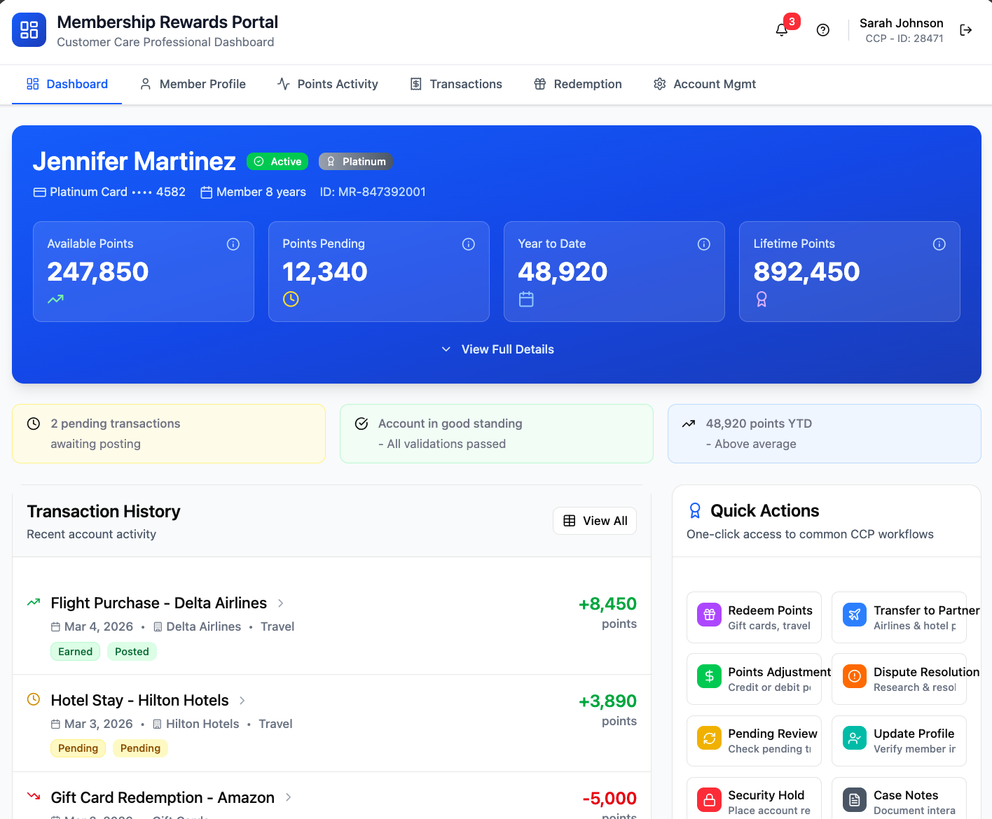Click the Case Notes document icon
The width and height of the screenshot is (992, 819).
tap(855, 800)
